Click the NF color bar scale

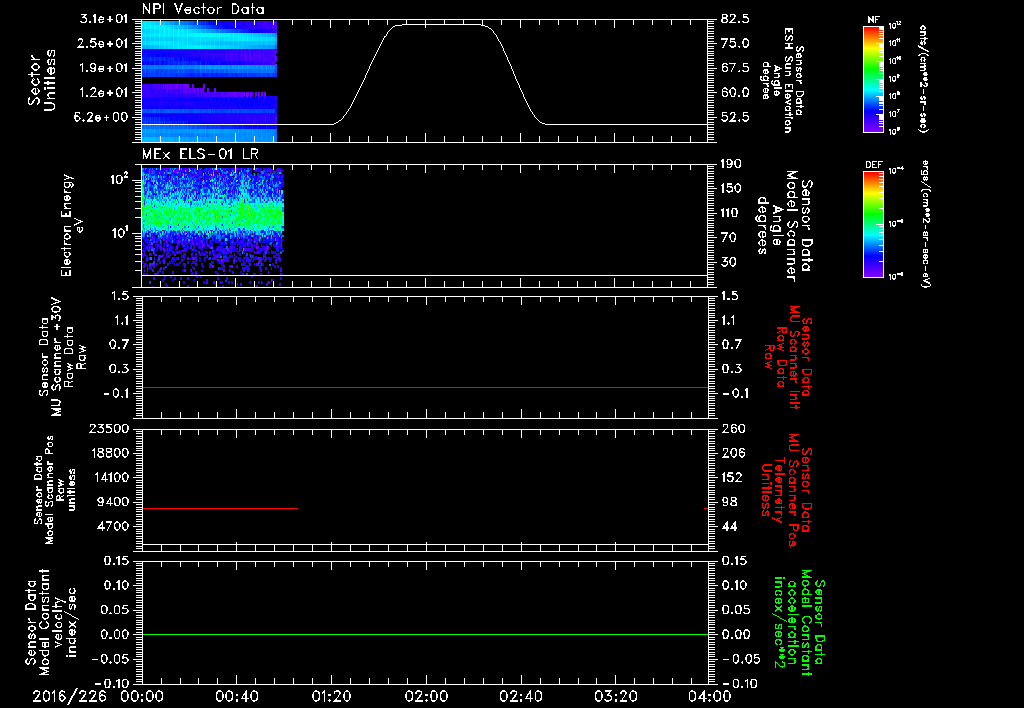(x=873, y=78)
